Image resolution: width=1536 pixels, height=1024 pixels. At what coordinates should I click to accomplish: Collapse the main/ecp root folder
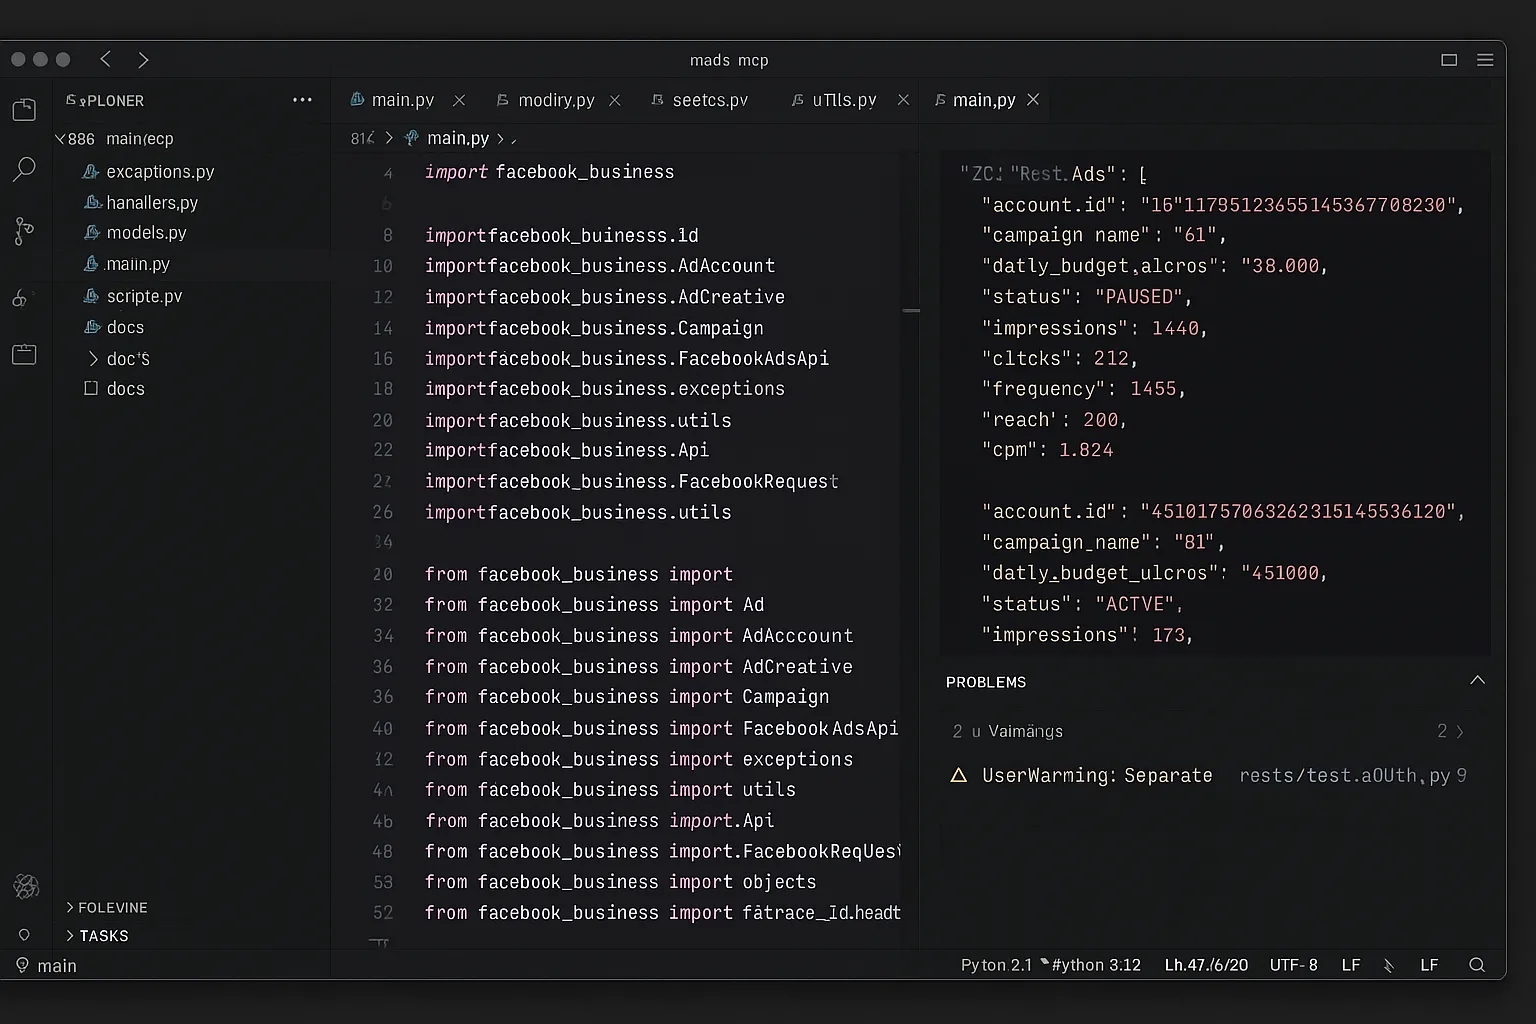[60, 139]
